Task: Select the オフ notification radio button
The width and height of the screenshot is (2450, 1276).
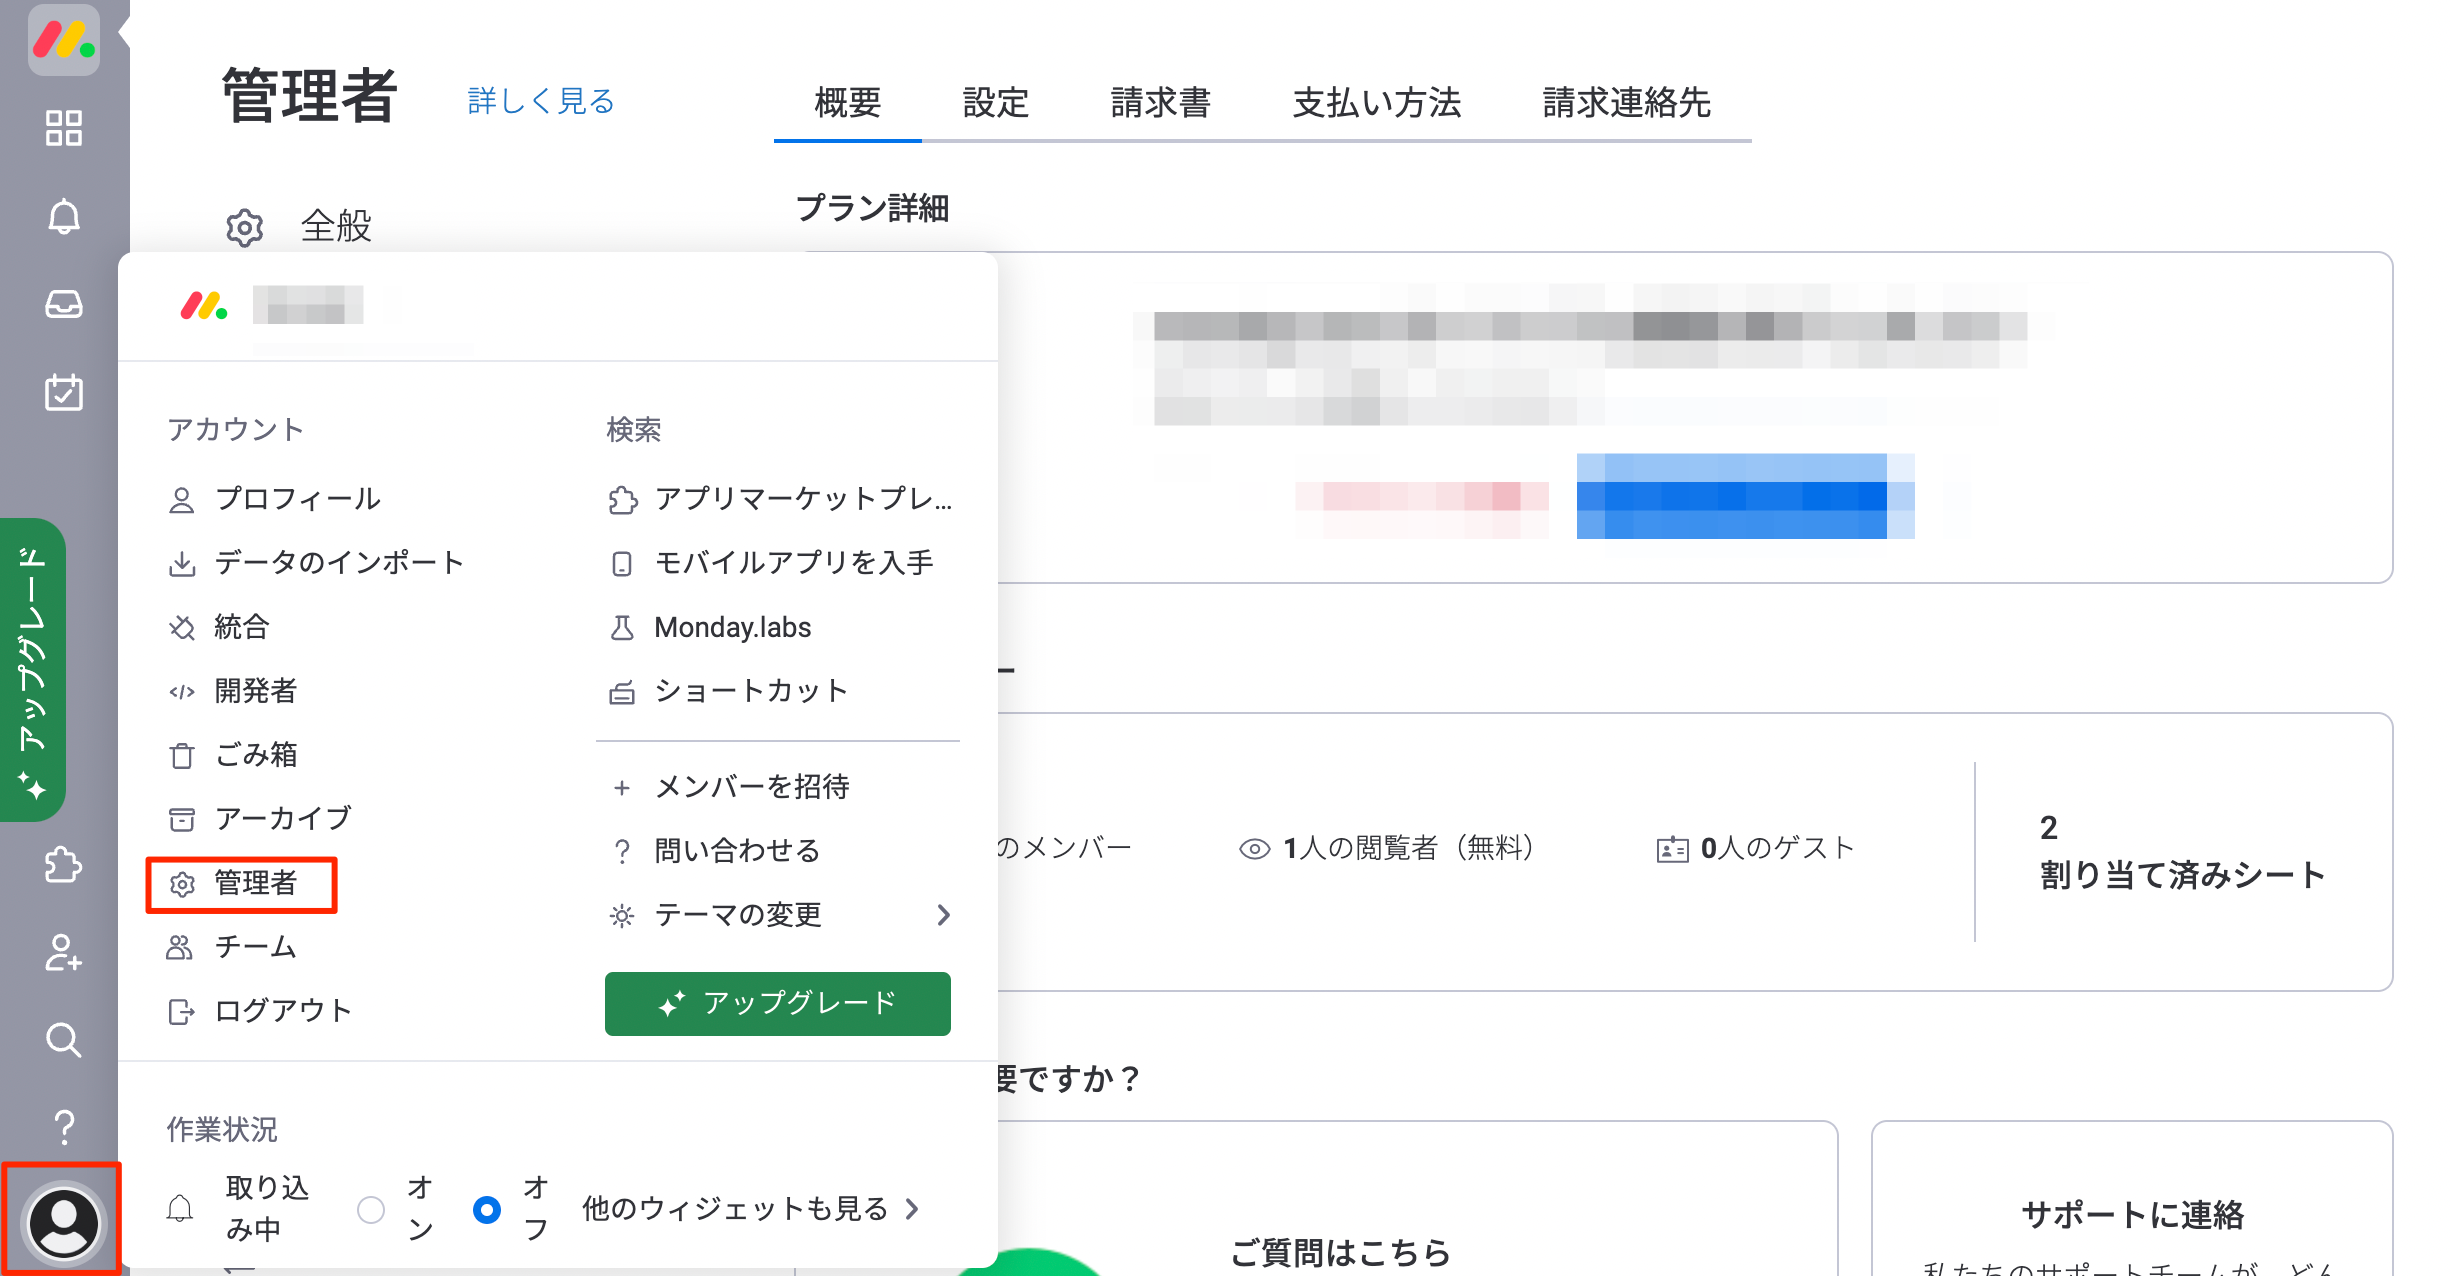Action: (x=487, y=1210)
